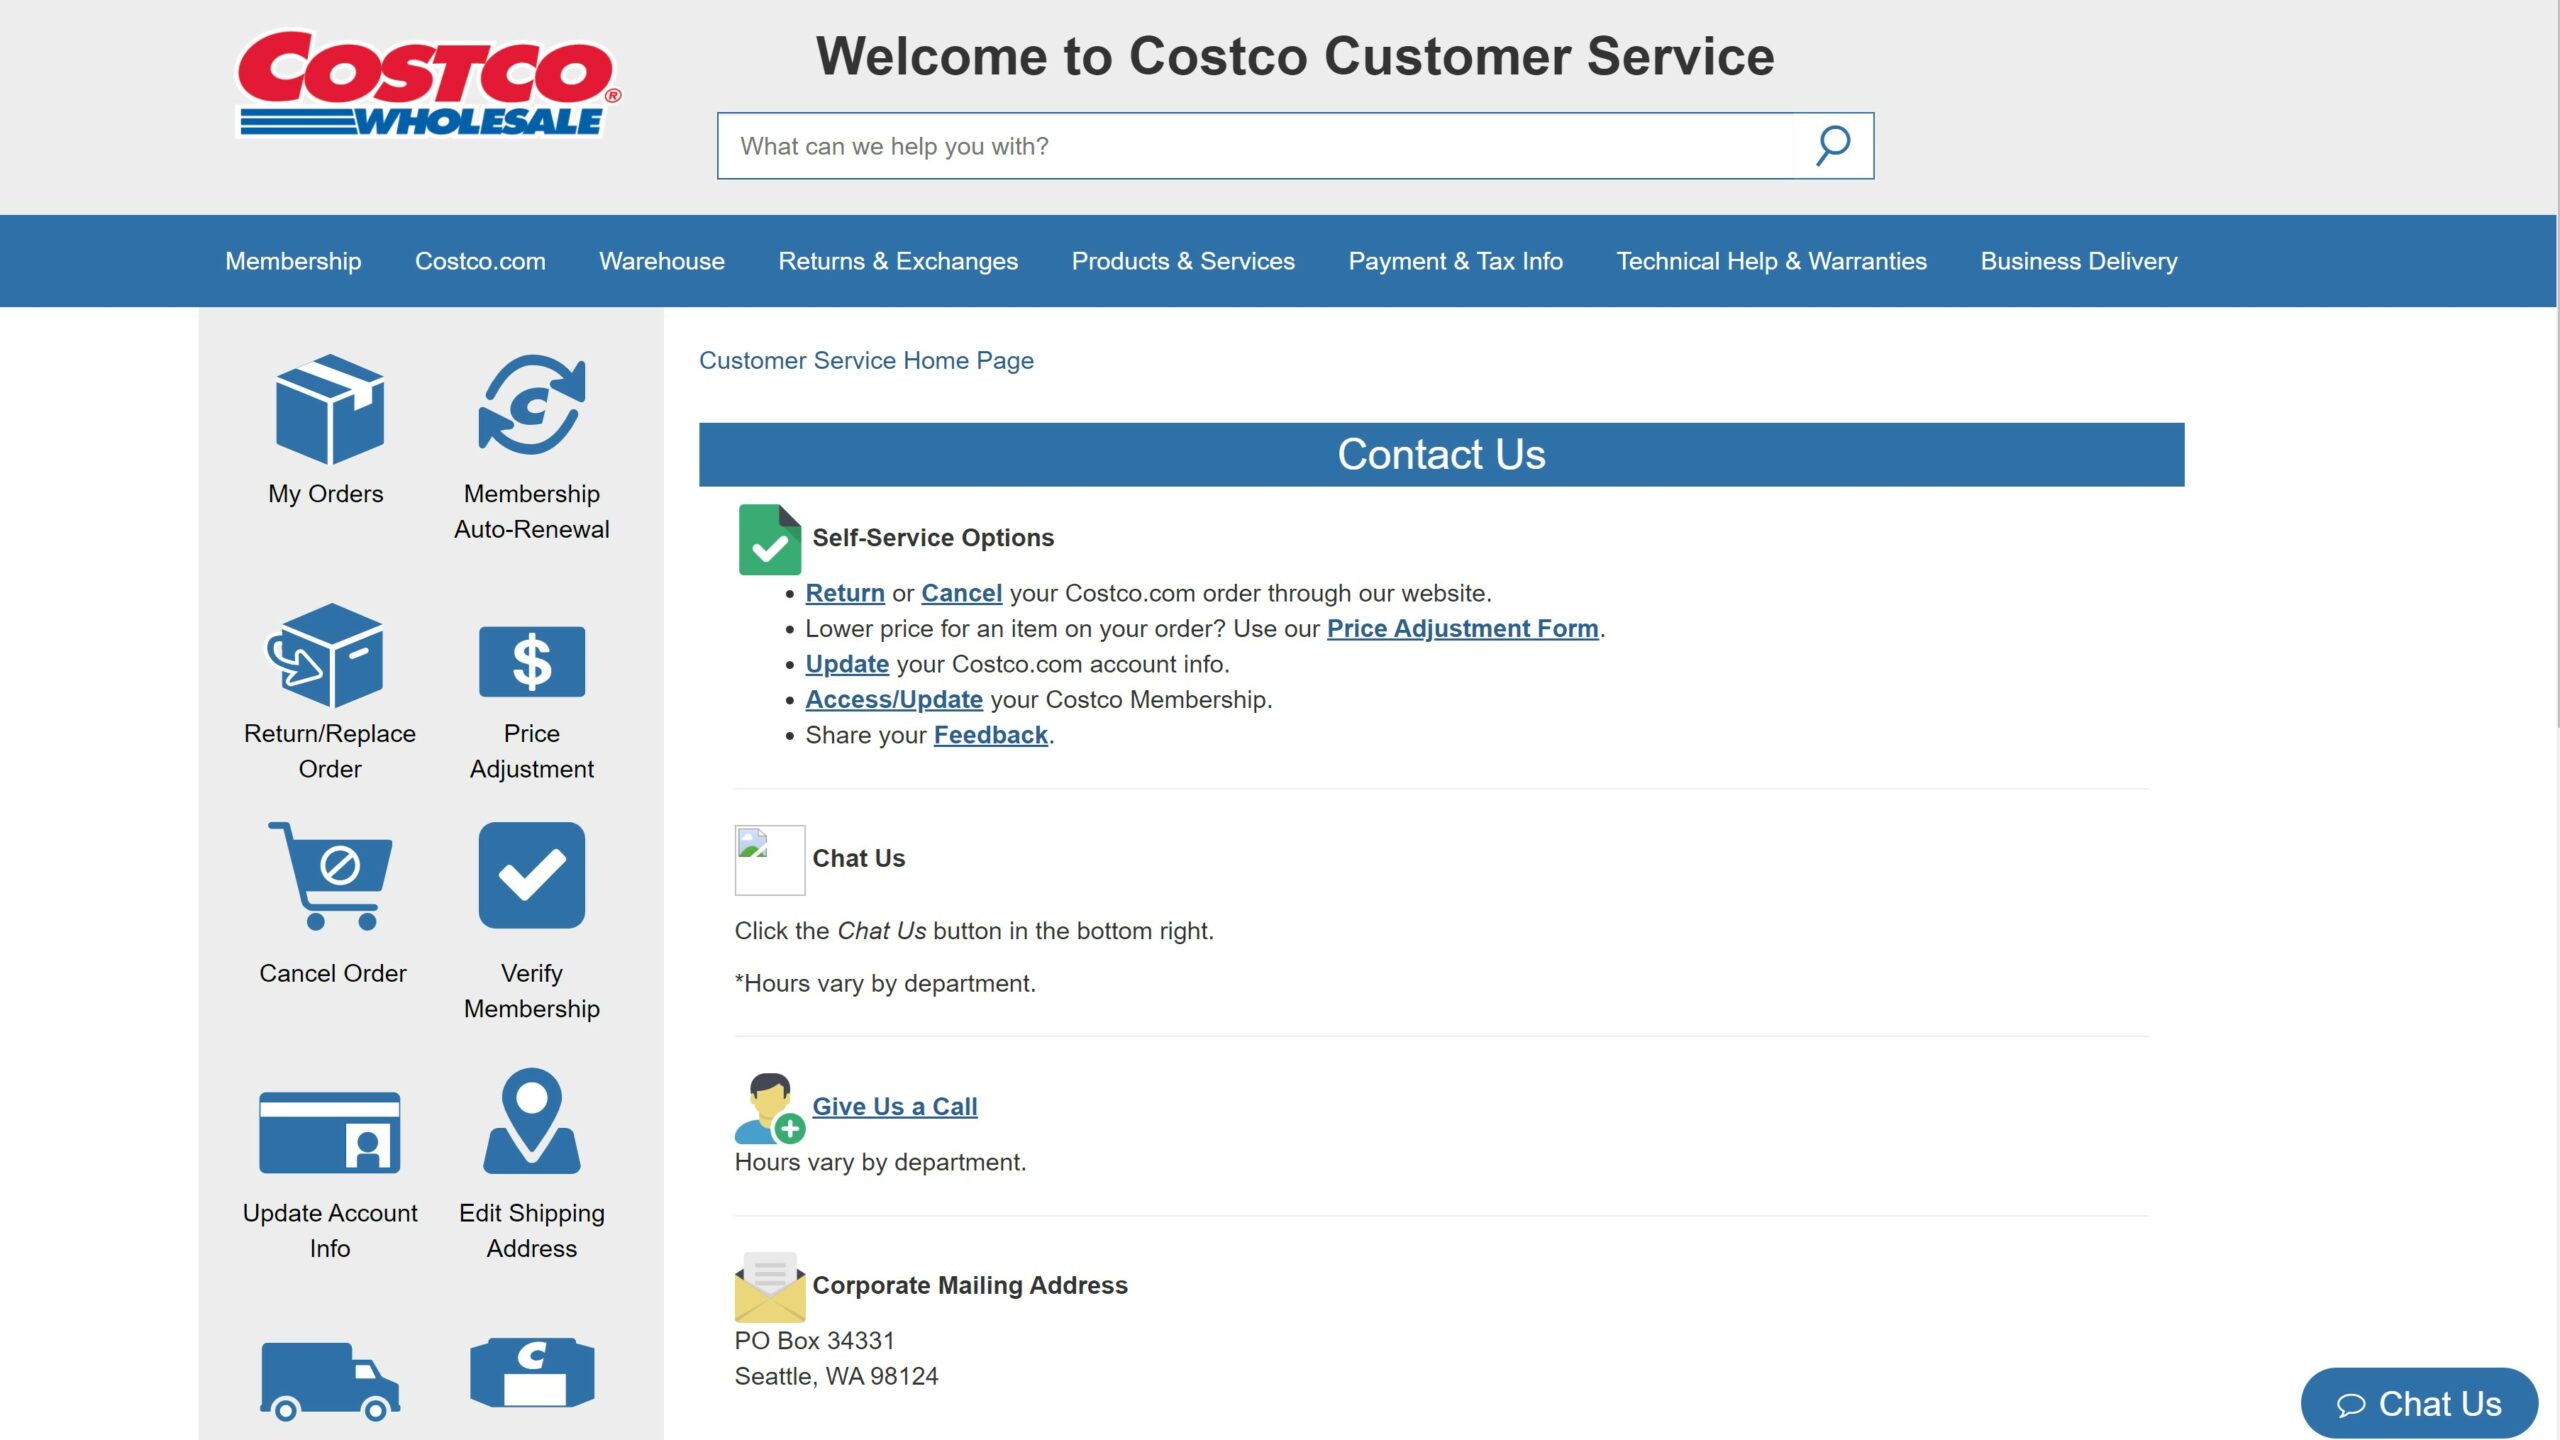
Task: Toggle the Access/Update Membership link
Action: pyautogui.click(x=893, y=700)
